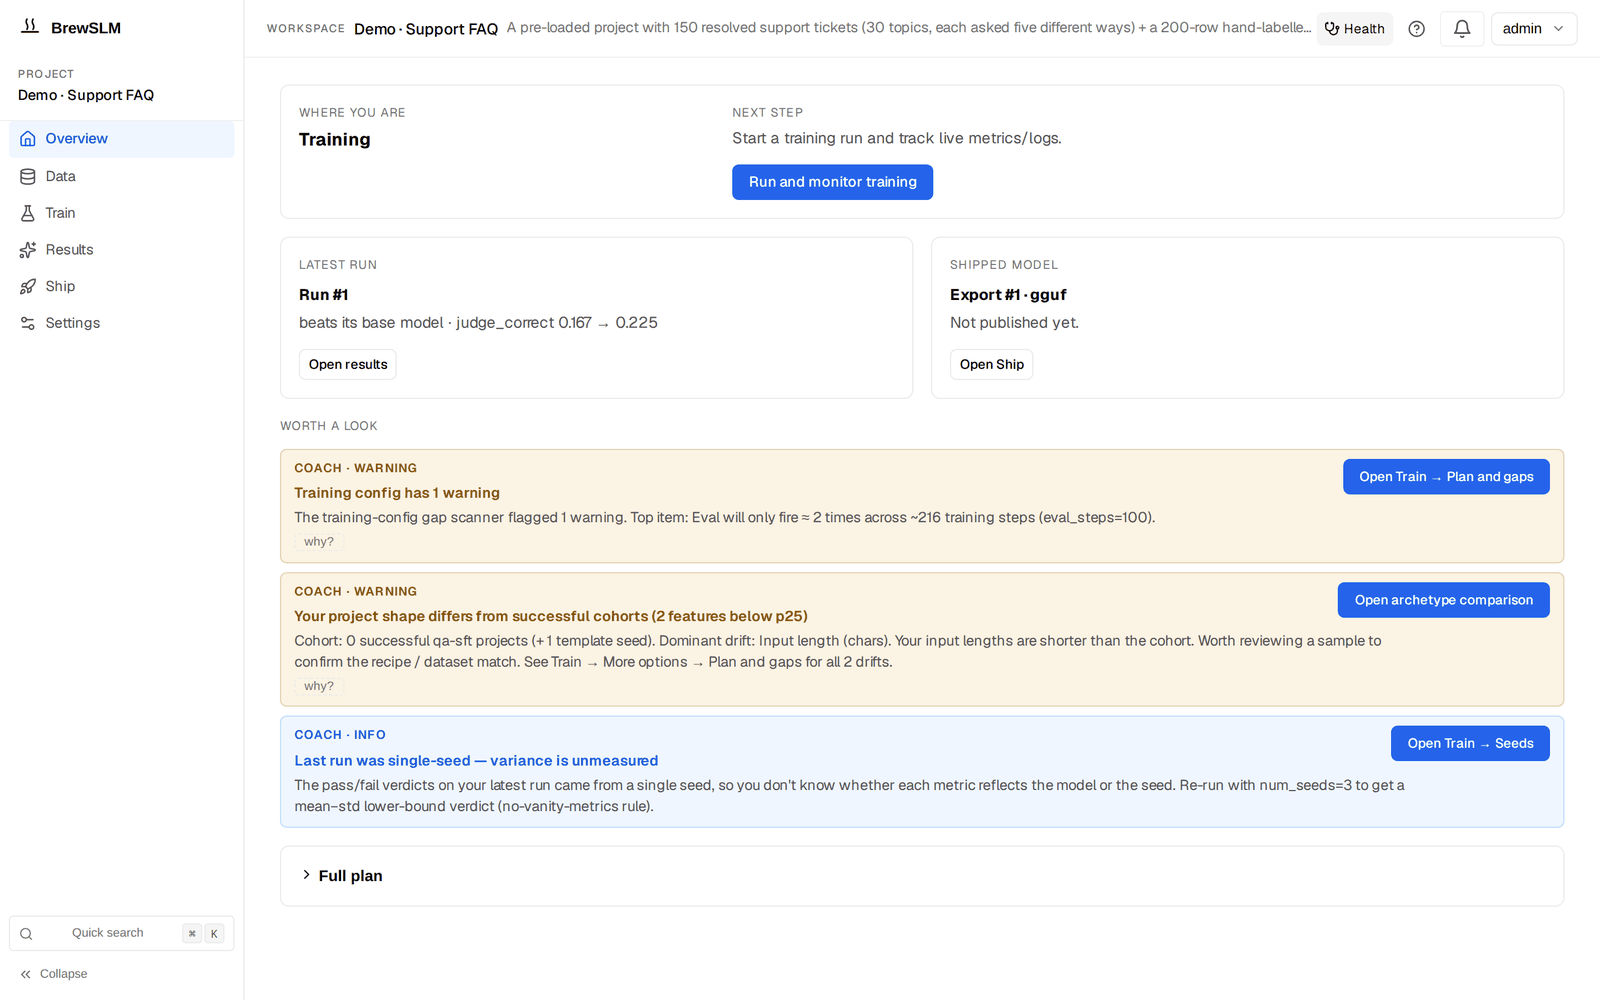Click 'Last run was single-seed' title
1600x1000 pixels.
pos(476,761)
